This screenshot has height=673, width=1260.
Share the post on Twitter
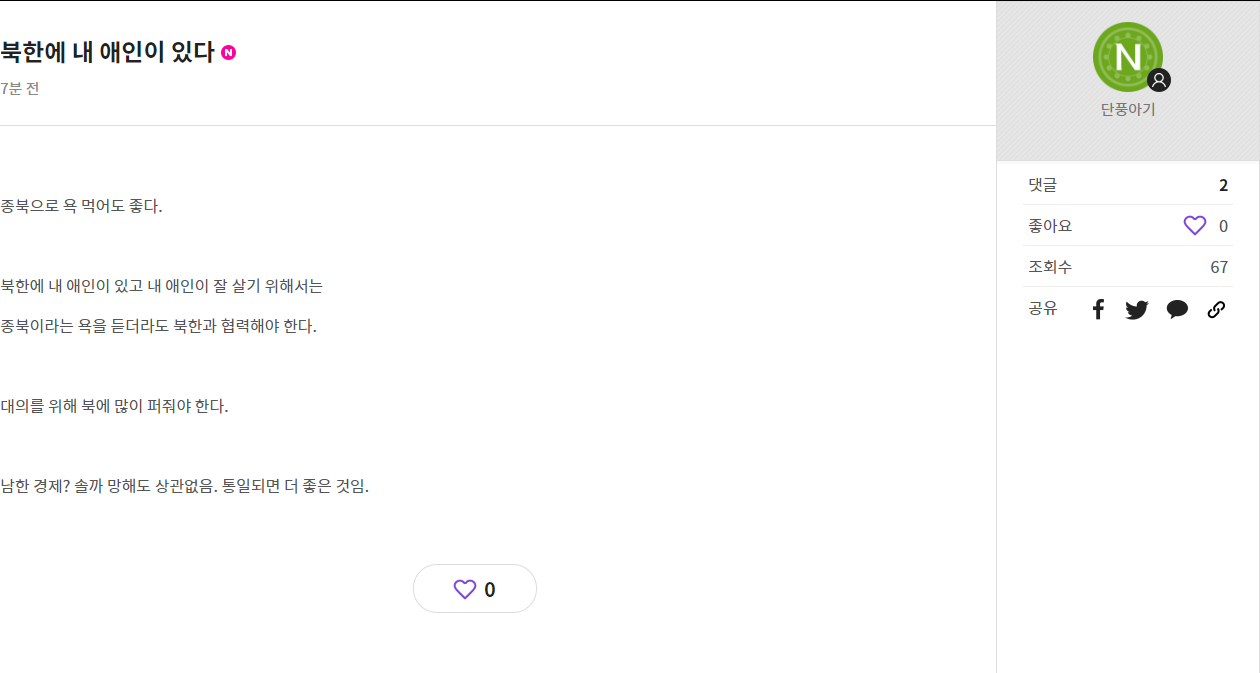pyautogui.click(x=1137, y=310)
